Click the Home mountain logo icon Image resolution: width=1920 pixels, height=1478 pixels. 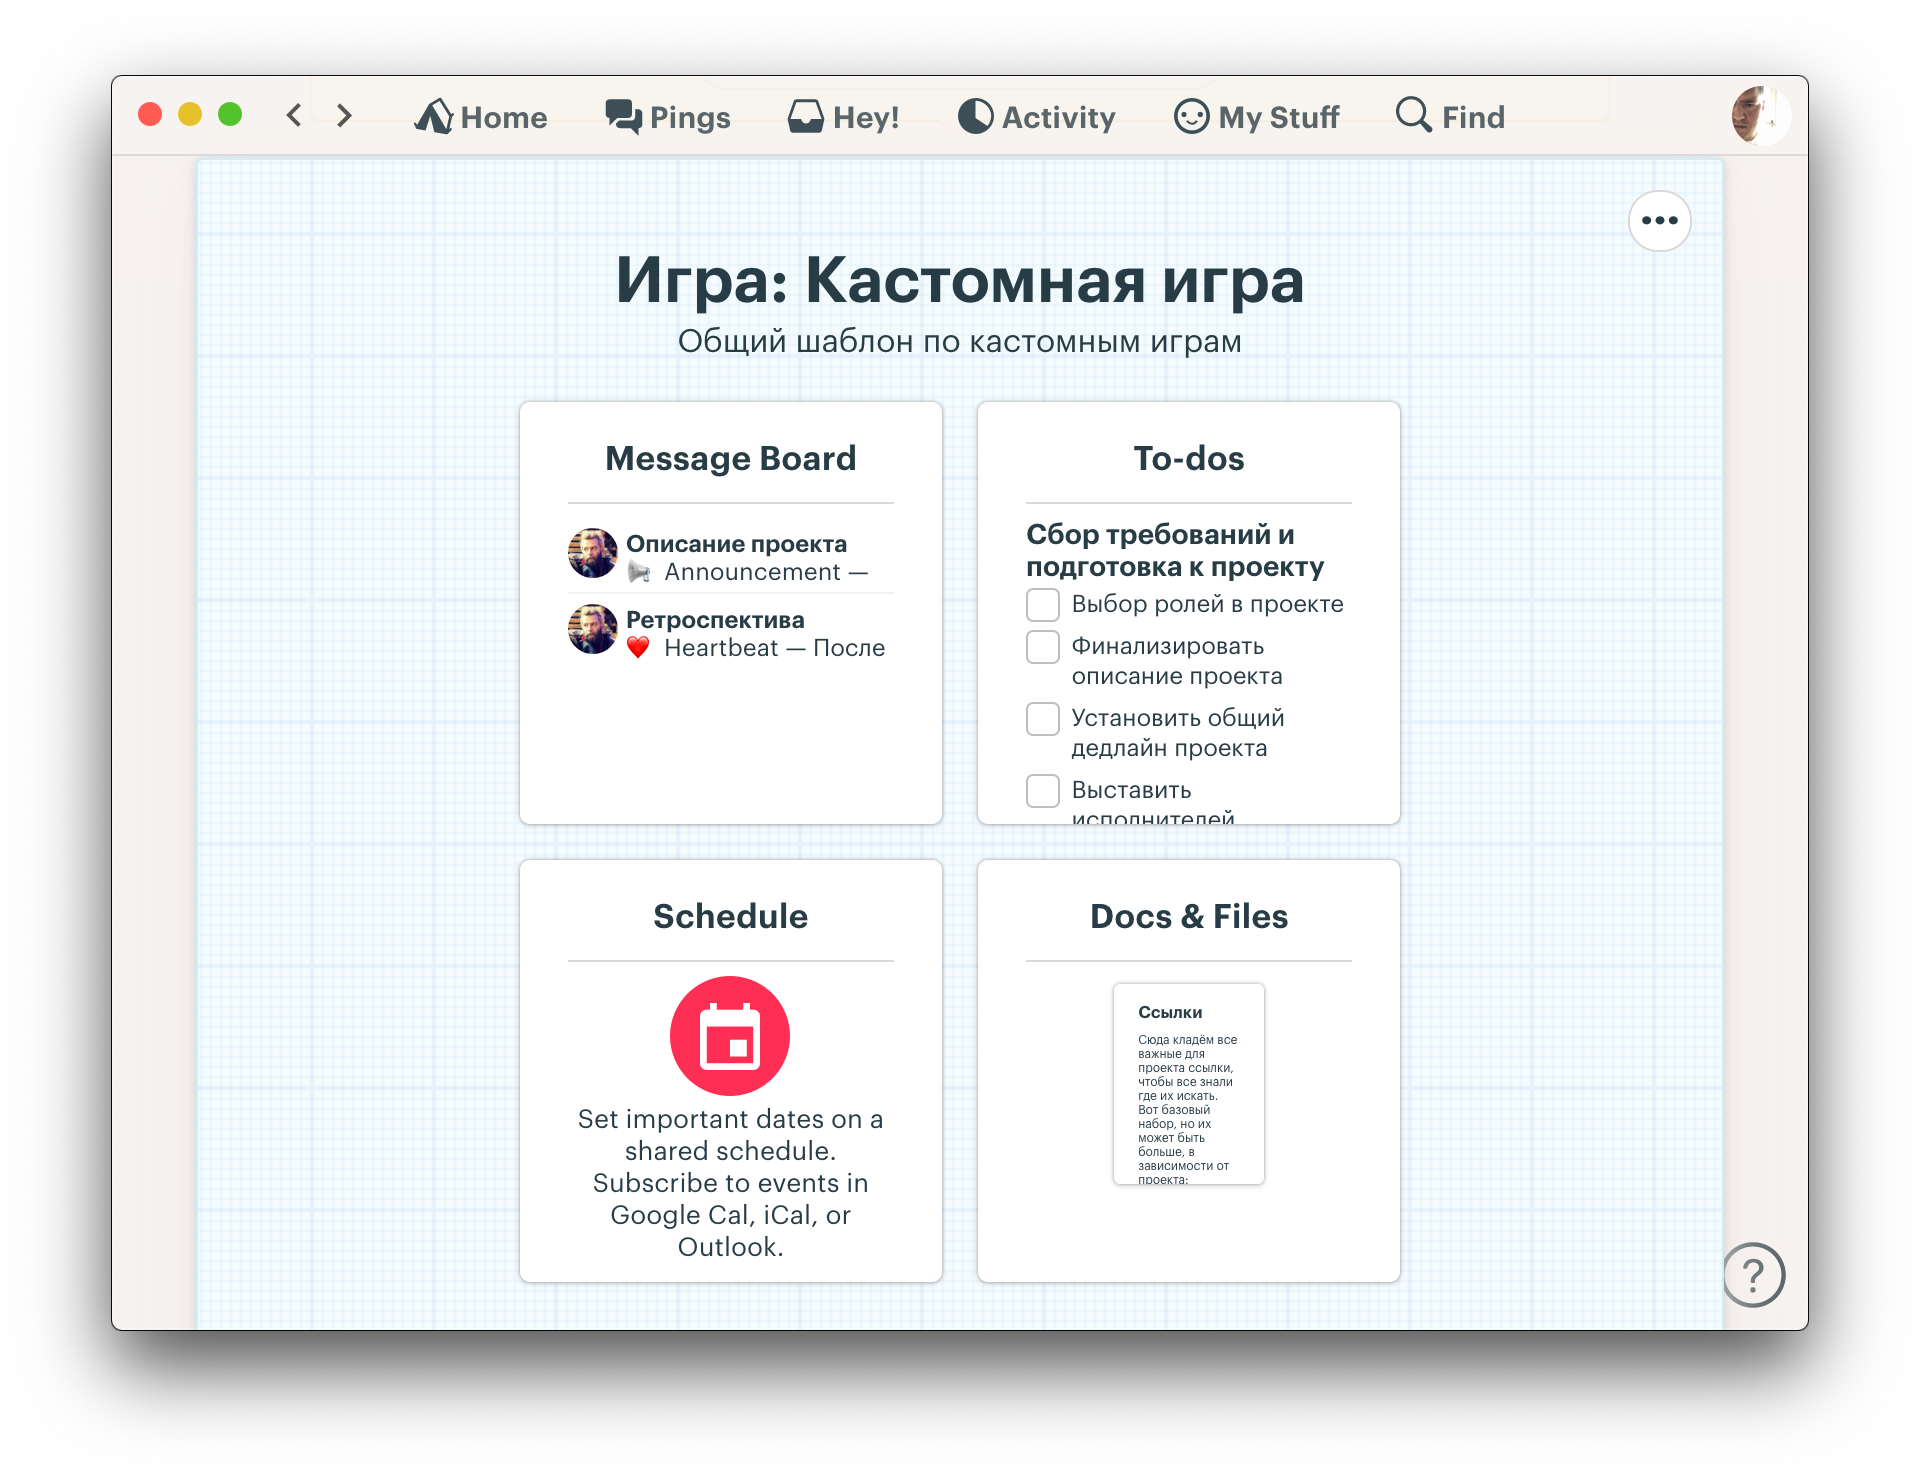tap(433, 117)
